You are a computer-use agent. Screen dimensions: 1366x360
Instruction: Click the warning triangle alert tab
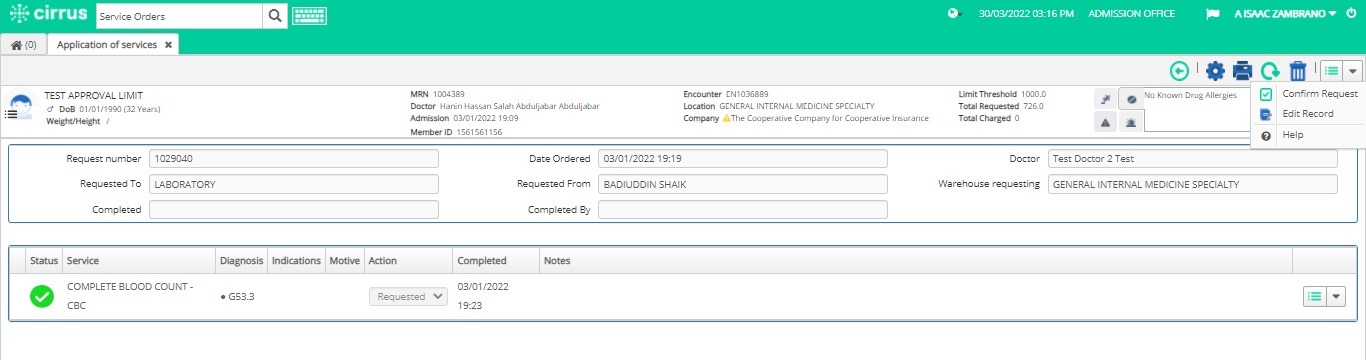[1105, 121]
